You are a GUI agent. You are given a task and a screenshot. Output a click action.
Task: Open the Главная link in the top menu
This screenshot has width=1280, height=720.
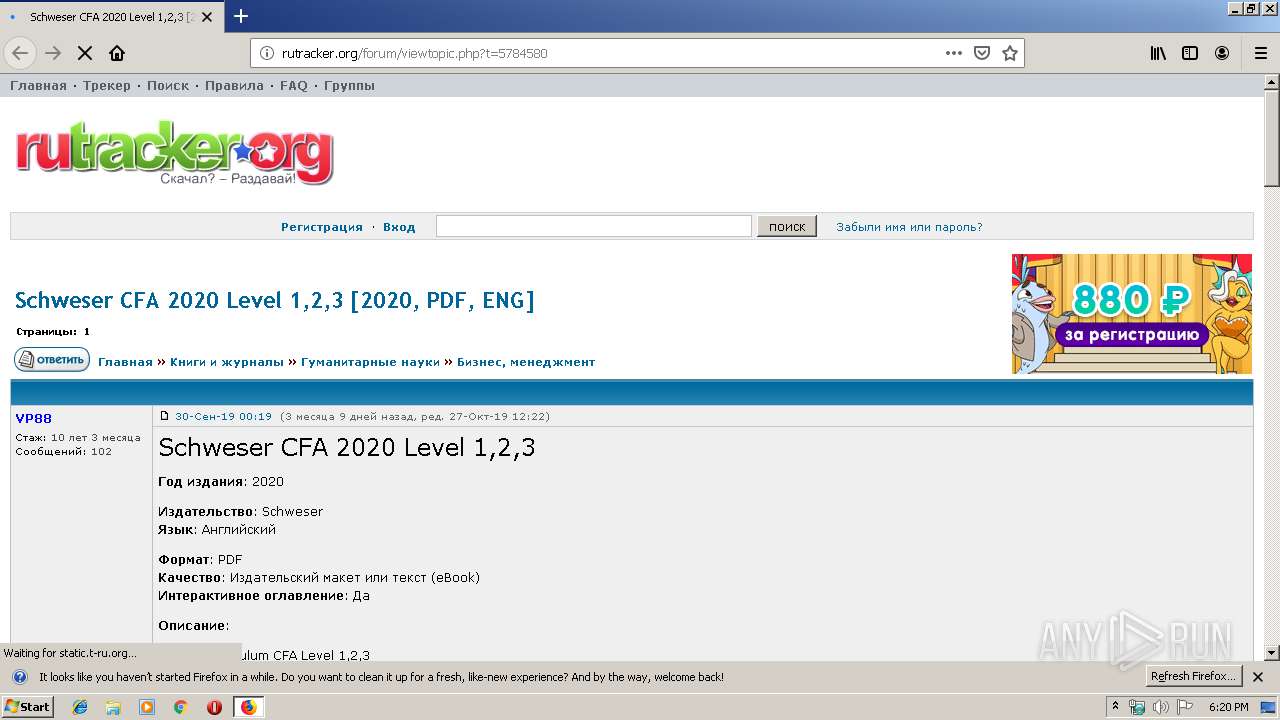(x=38, y=86)
